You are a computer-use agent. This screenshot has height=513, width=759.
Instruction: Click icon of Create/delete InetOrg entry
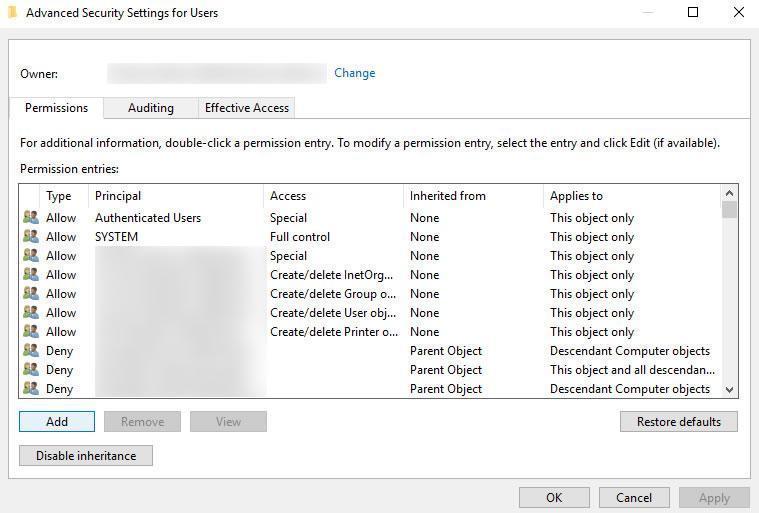coord(30,275)
